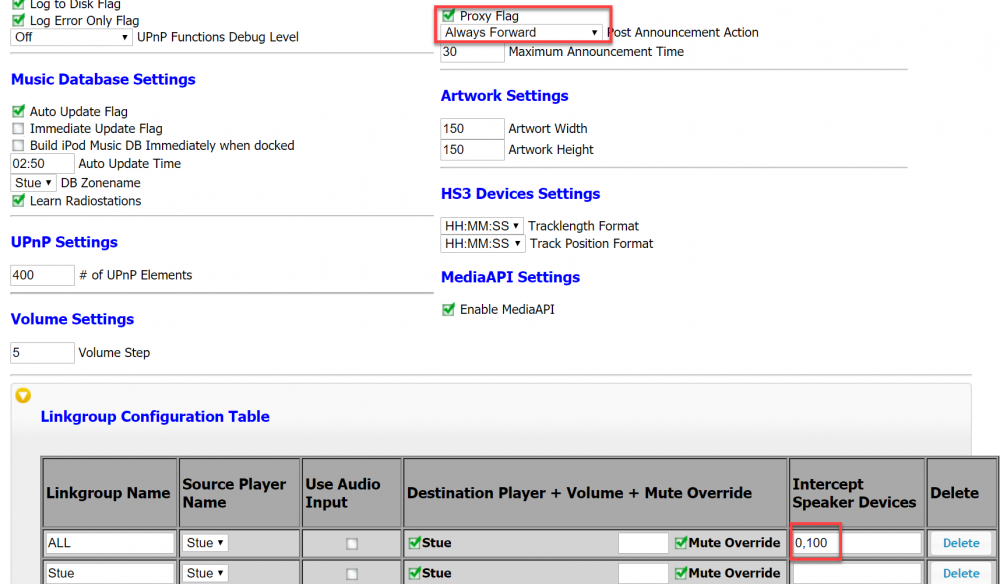Disable the Enable MediaAPI checkbox
1000x584 pixels.
(x=448, y=310)
